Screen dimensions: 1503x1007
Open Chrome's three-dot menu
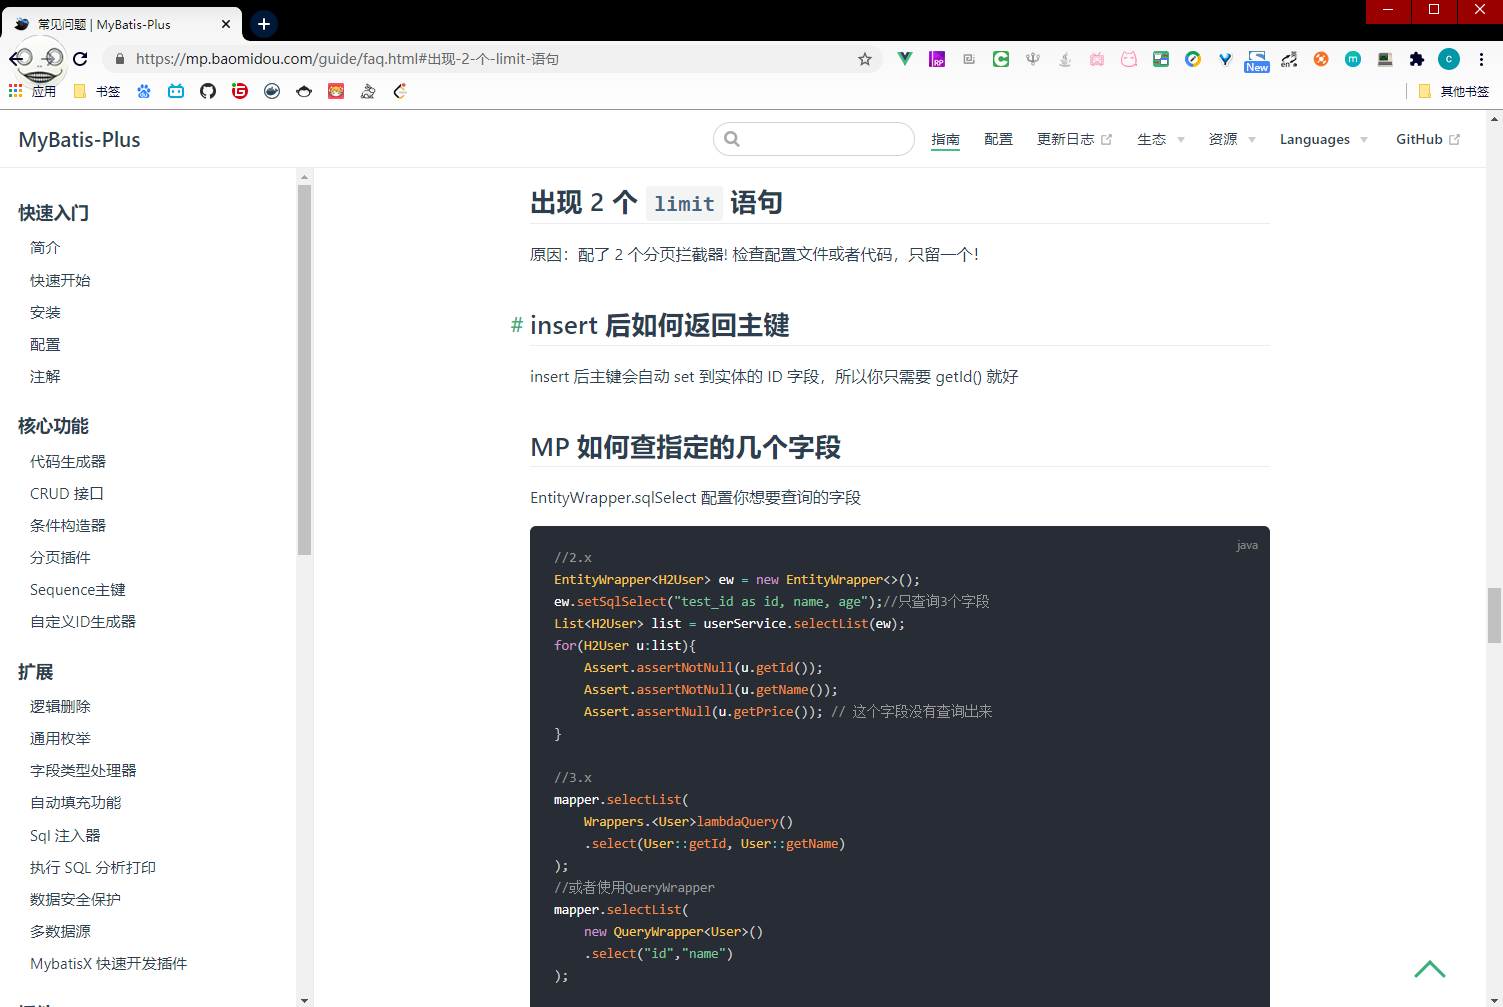click(1481, 59)
